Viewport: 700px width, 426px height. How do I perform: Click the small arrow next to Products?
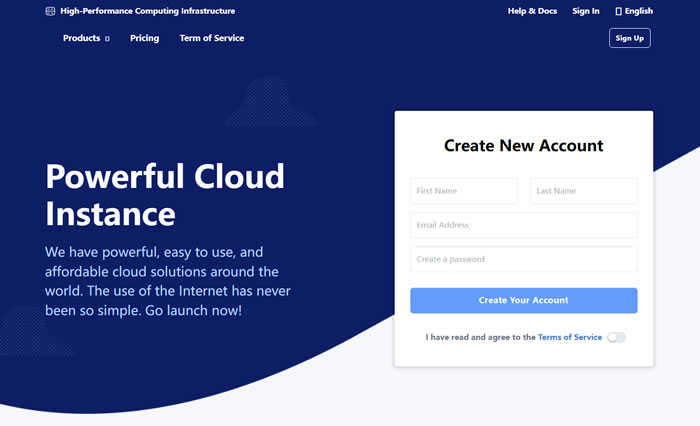107,39
